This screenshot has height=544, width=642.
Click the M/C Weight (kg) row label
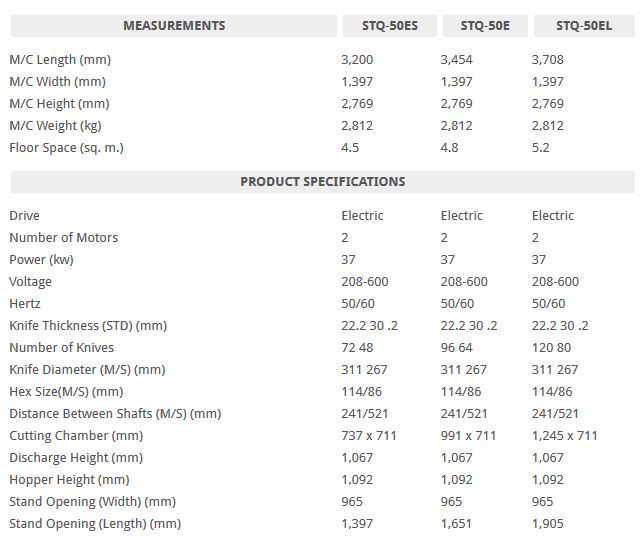pos(55,126)
